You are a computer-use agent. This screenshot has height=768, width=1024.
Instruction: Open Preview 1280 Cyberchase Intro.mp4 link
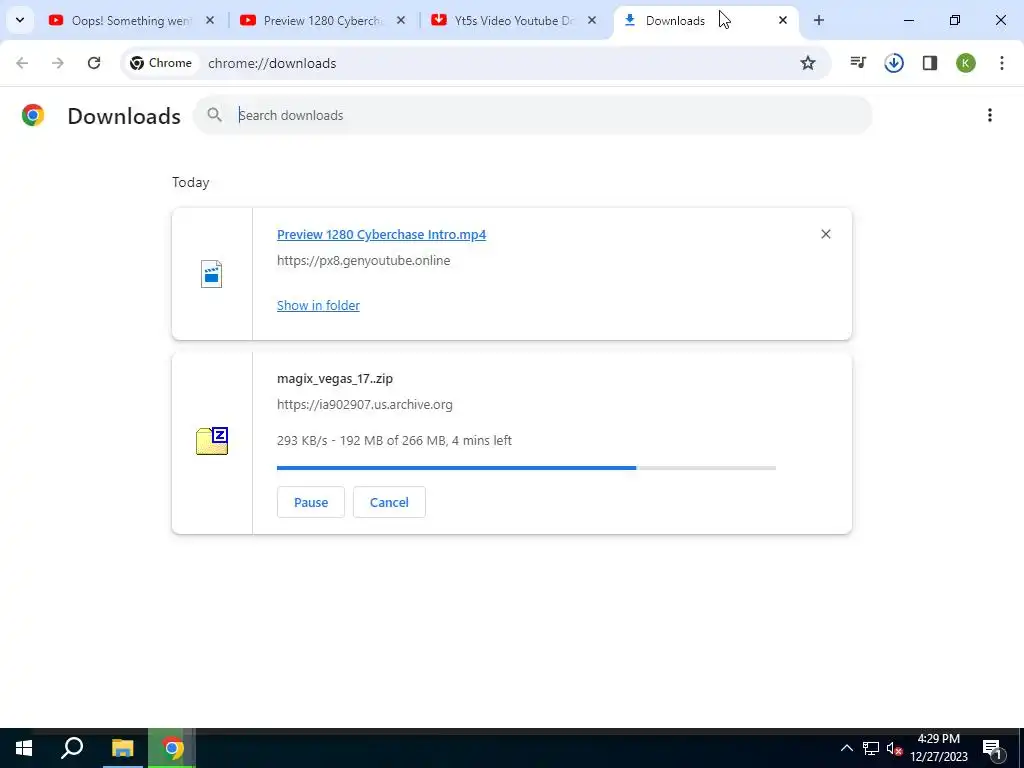[x=381, y=234]
